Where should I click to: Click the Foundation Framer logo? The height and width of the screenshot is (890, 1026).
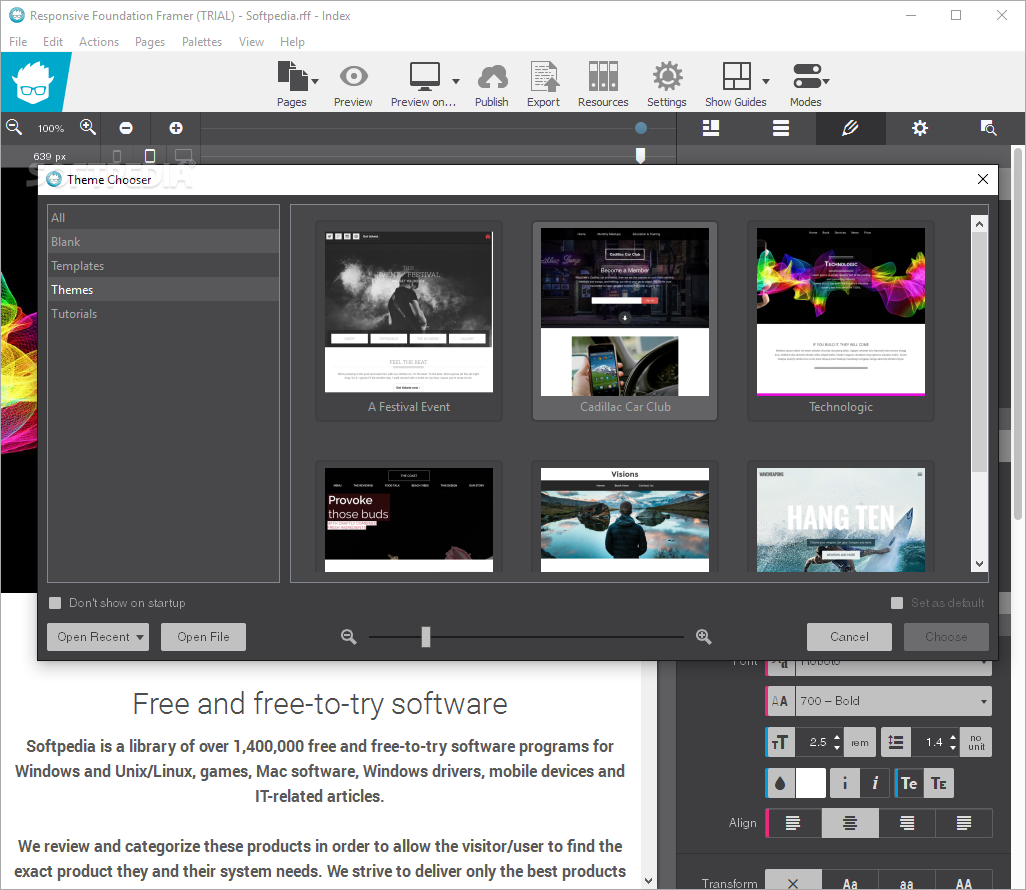point(33,82)
